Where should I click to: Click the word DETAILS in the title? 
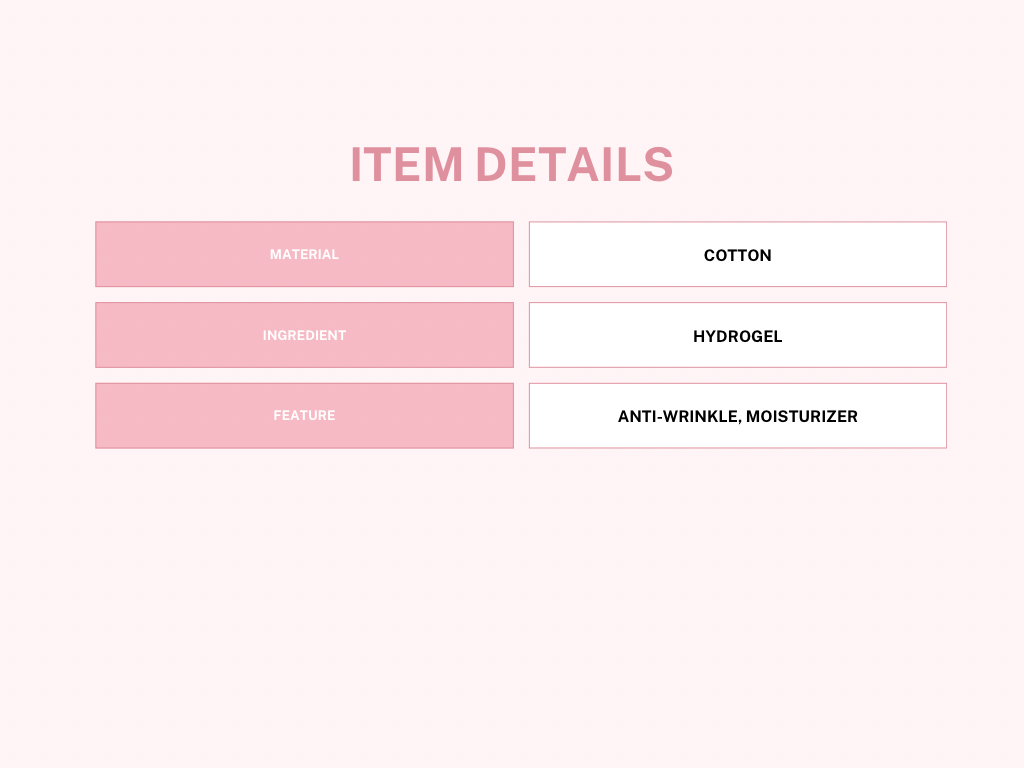point(574,165)
